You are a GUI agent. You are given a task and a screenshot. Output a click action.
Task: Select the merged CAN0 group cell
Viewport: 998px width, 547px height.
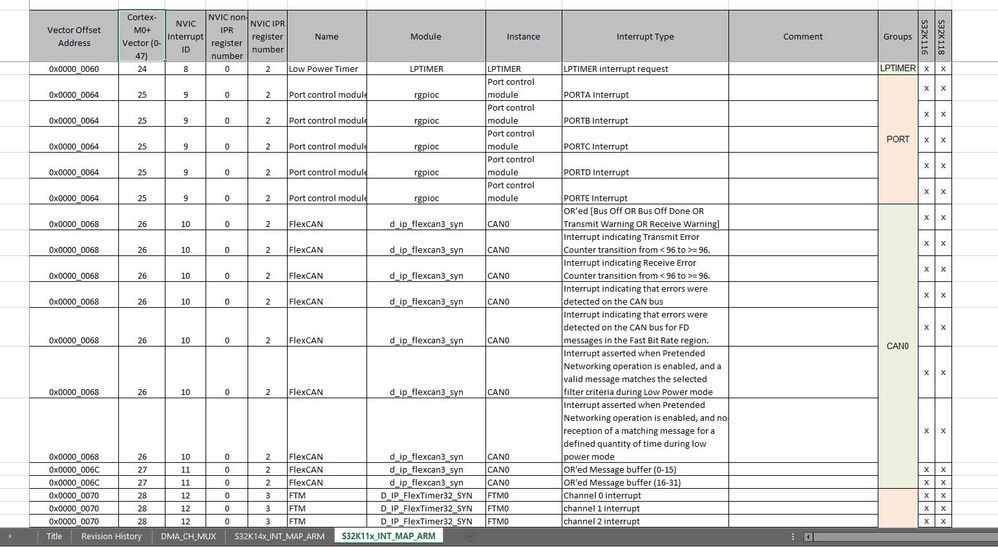pyautogui.click(x=897, y=346)
